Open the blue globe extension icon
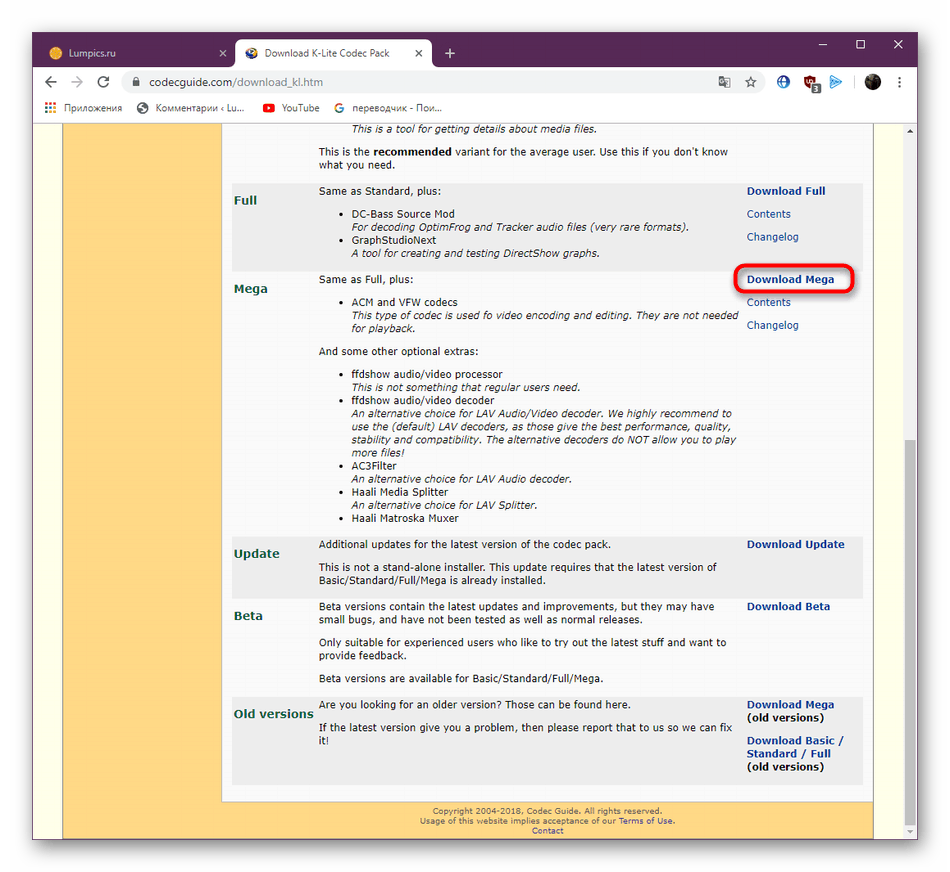Viewport: 950px width, 872px height. (783, 82)
